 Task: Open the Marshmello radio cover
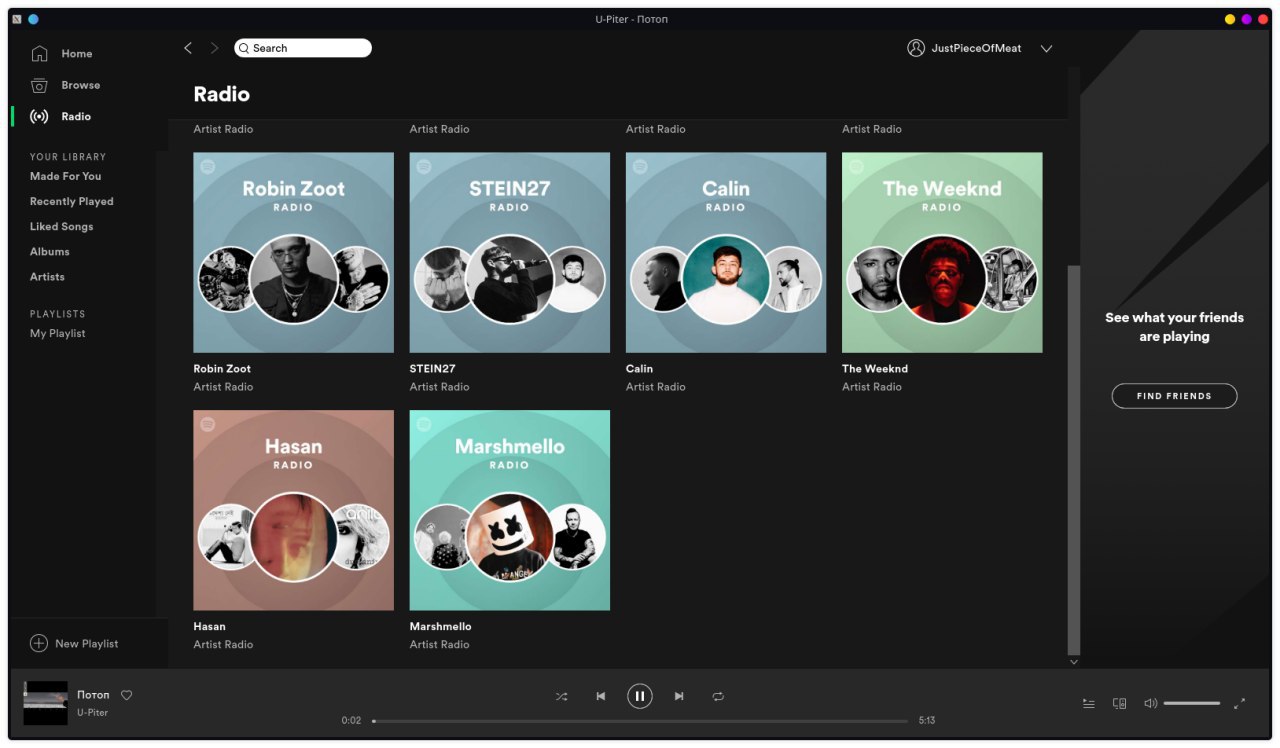pos(509,510)
